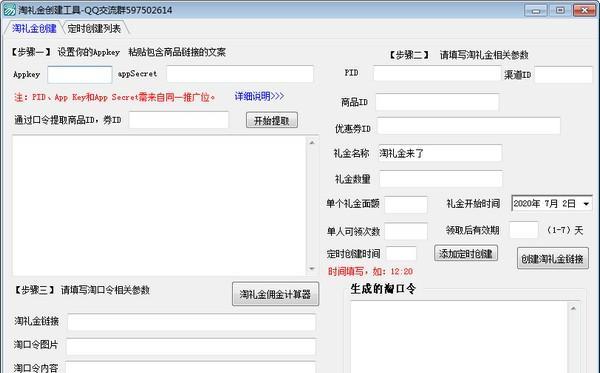Click the appSecret input field

pyautogui.click(x=240, y=74)
